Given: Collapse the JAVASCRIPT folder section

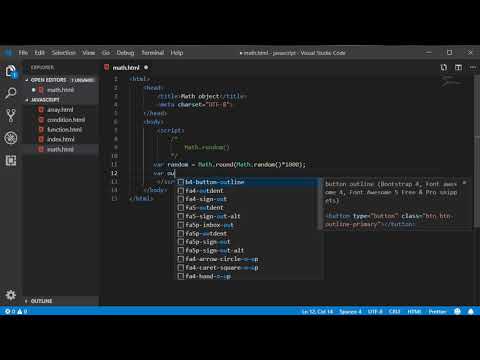Looking at the screenshot, I should click(45, 100).
